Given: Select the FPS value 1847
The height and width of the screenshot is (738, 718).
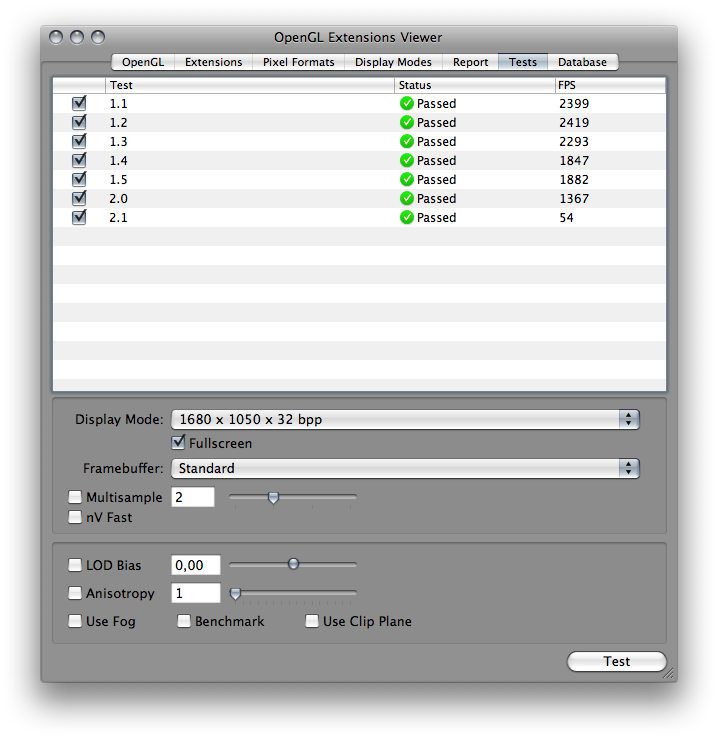Looking at the screenshot, I should pyautogui.click(x=574, y=160).
